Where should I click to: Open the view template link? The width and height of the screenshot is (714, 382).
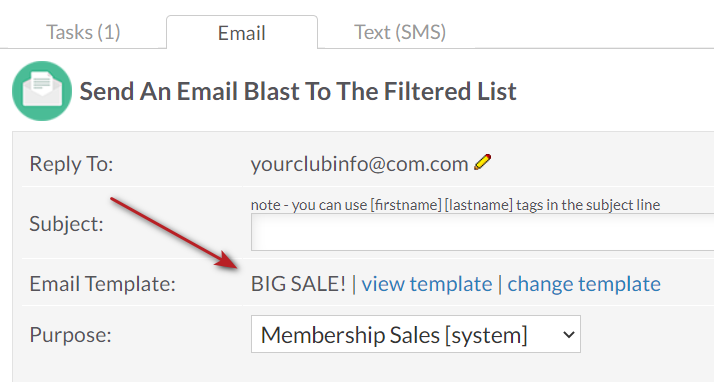(x=427, y=284)
